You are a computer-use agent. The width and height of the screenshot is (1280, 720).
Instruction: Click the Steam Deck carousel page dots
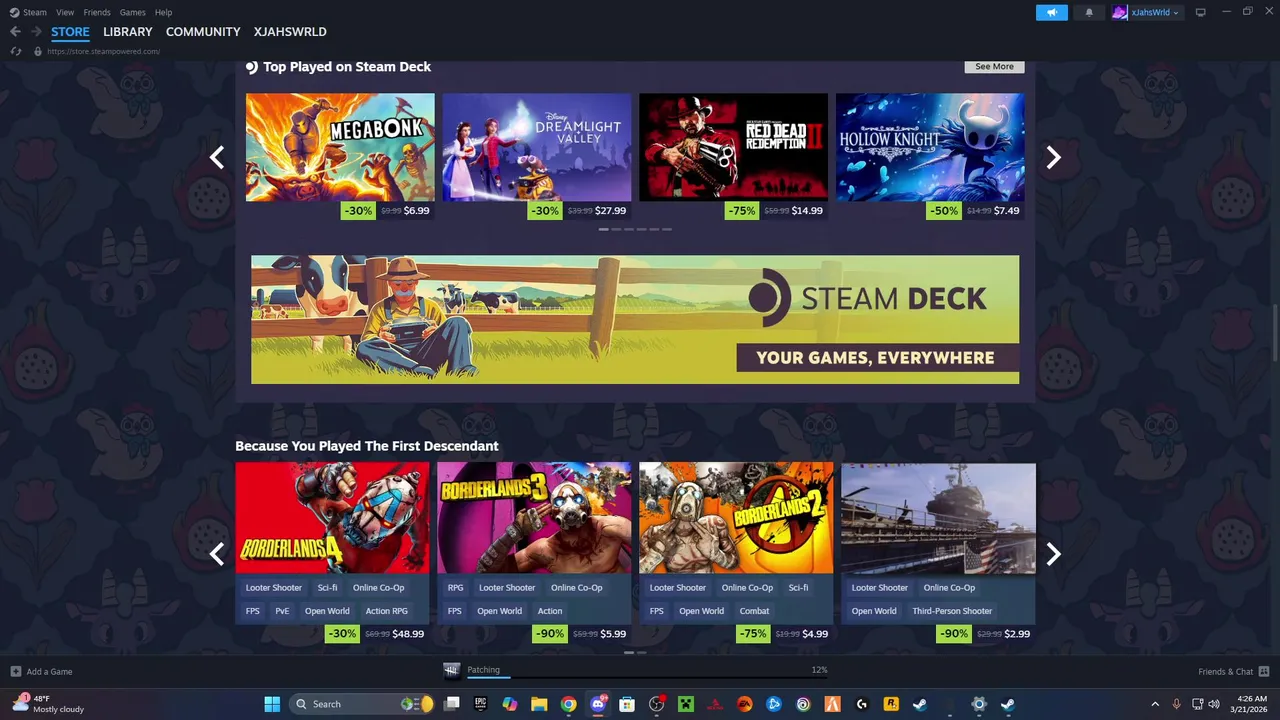pyautogui.click(x=635, y=229)
